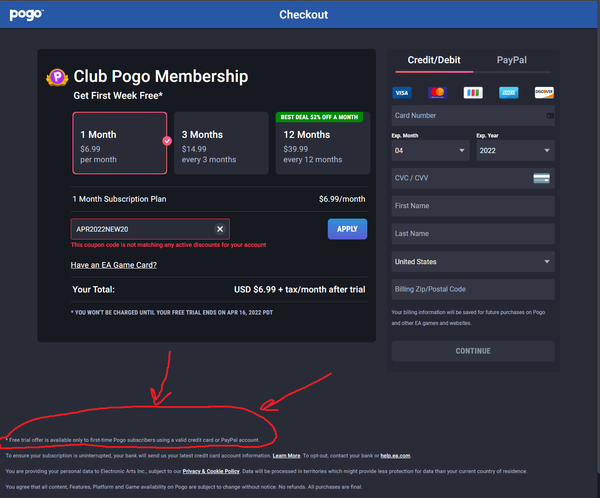This screenshot has width=600, height=498.
Task: Click the Mastercard icon
Action: 437,92
